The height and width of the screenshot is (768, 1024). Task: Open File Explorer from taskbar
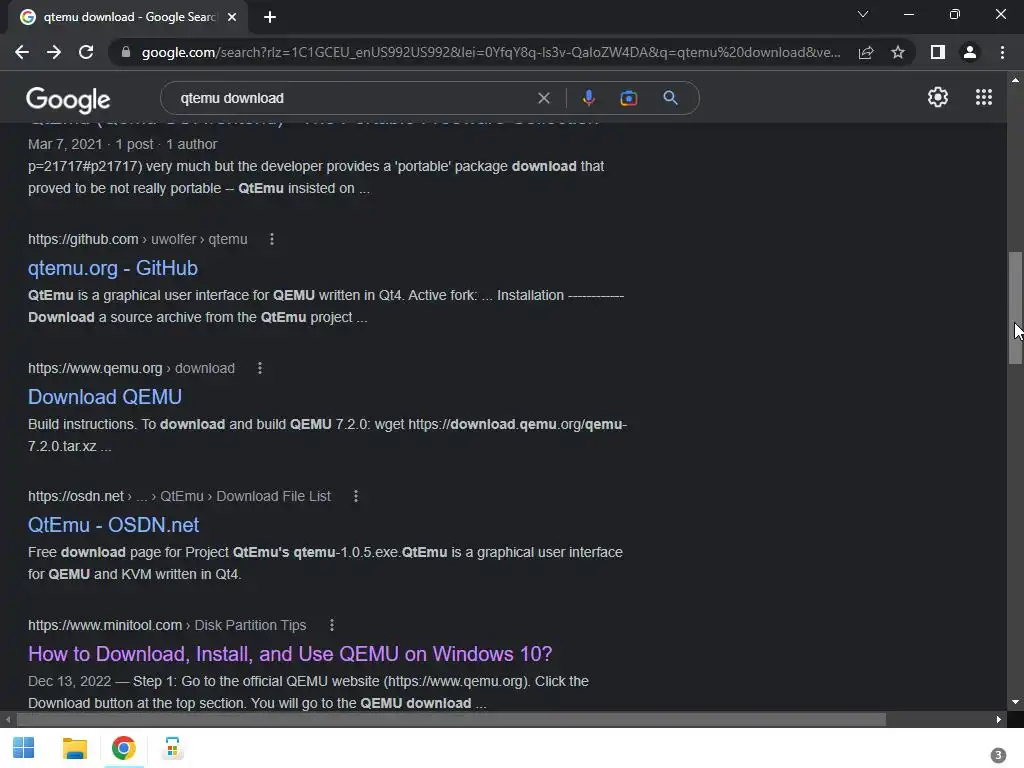click(x=74, y=748)
